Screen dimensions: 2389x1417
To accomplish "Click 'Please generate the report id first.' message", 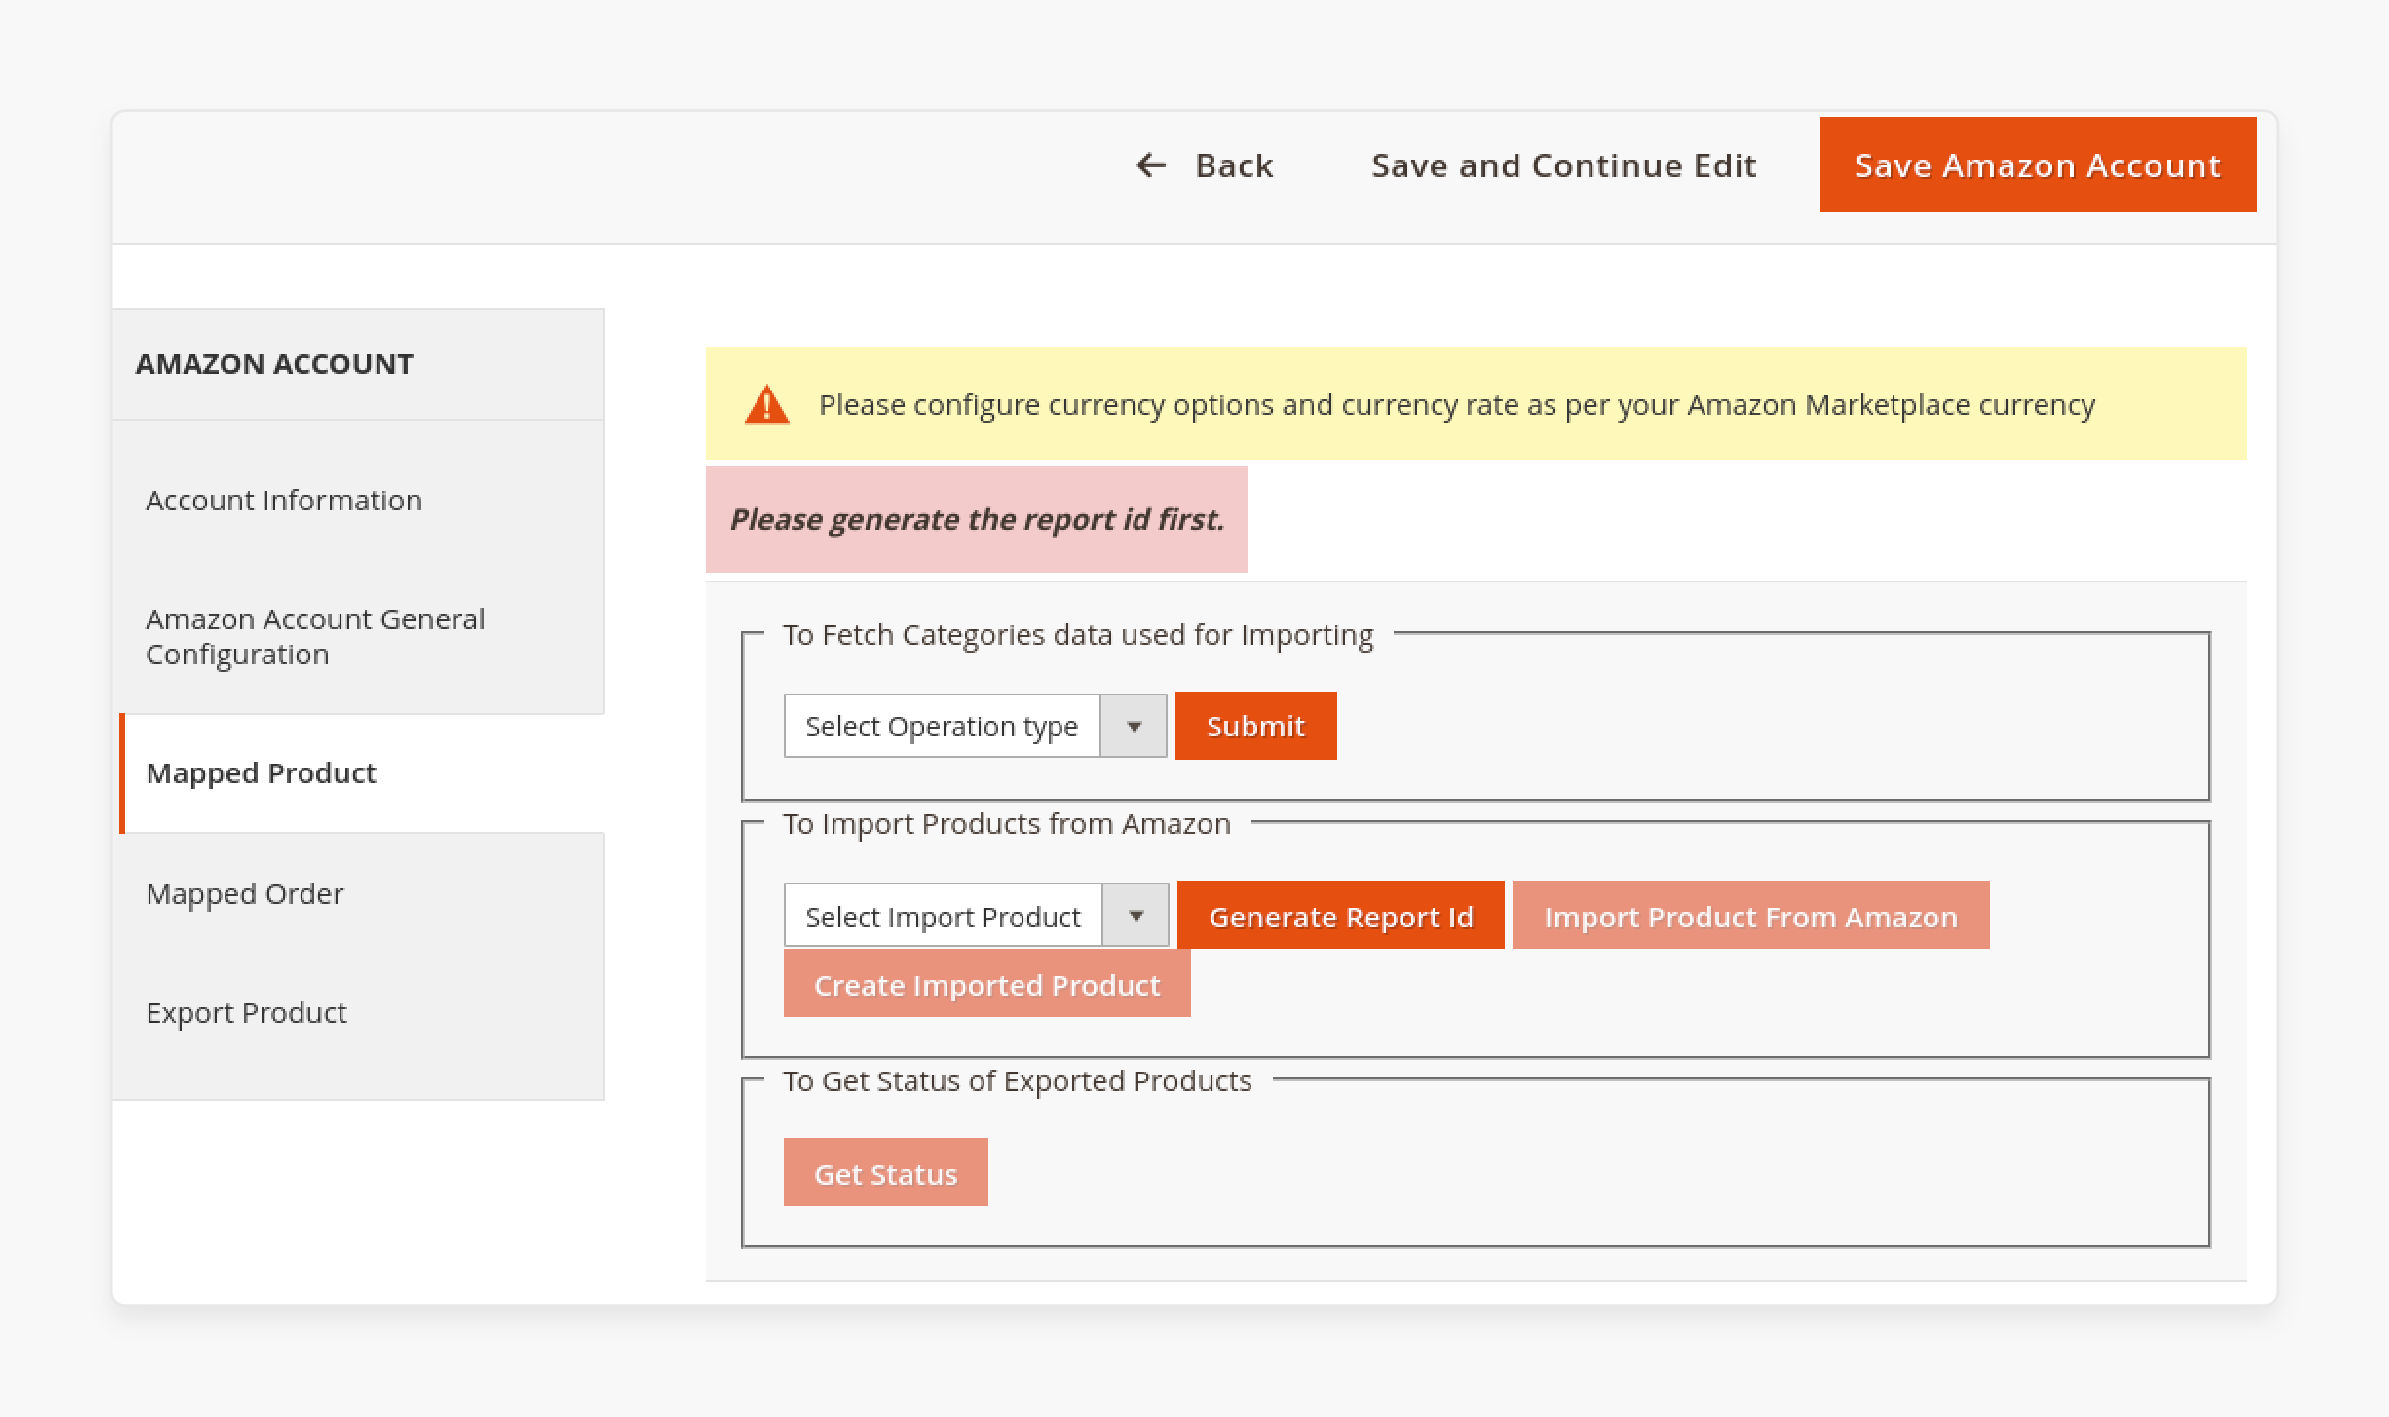I will (976, 519).
